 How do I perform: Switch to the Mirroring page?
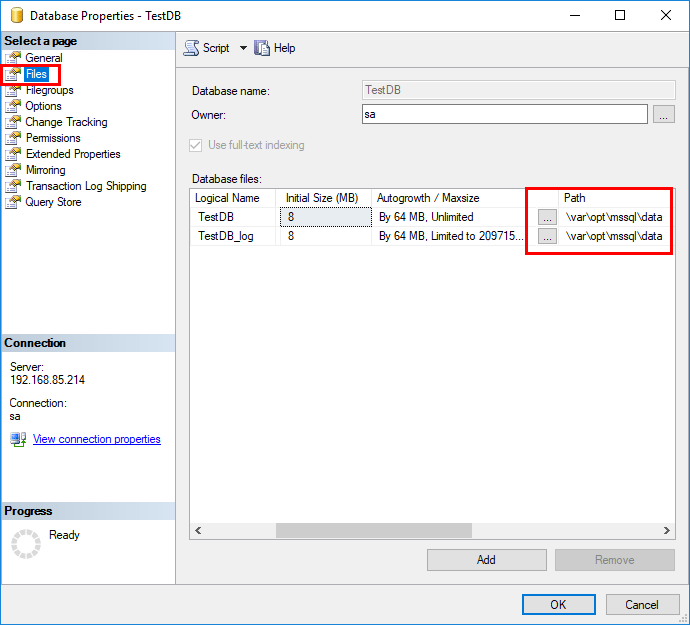click(x=46, y=170)
